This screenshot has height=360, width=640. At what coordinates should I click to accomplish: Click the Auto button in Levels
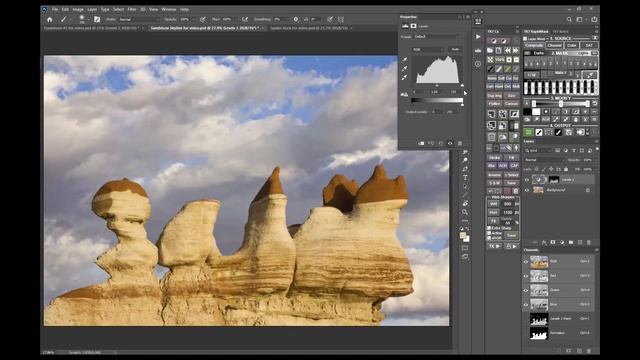pos(455,49)
